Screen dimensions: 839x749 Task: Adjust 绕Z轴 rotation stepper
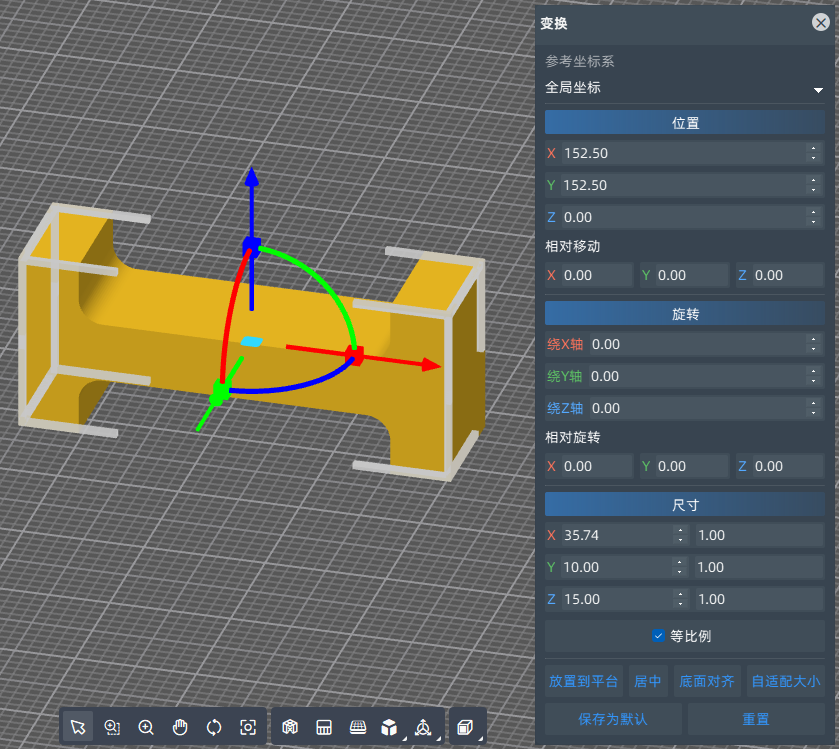[x=814, y=409]
